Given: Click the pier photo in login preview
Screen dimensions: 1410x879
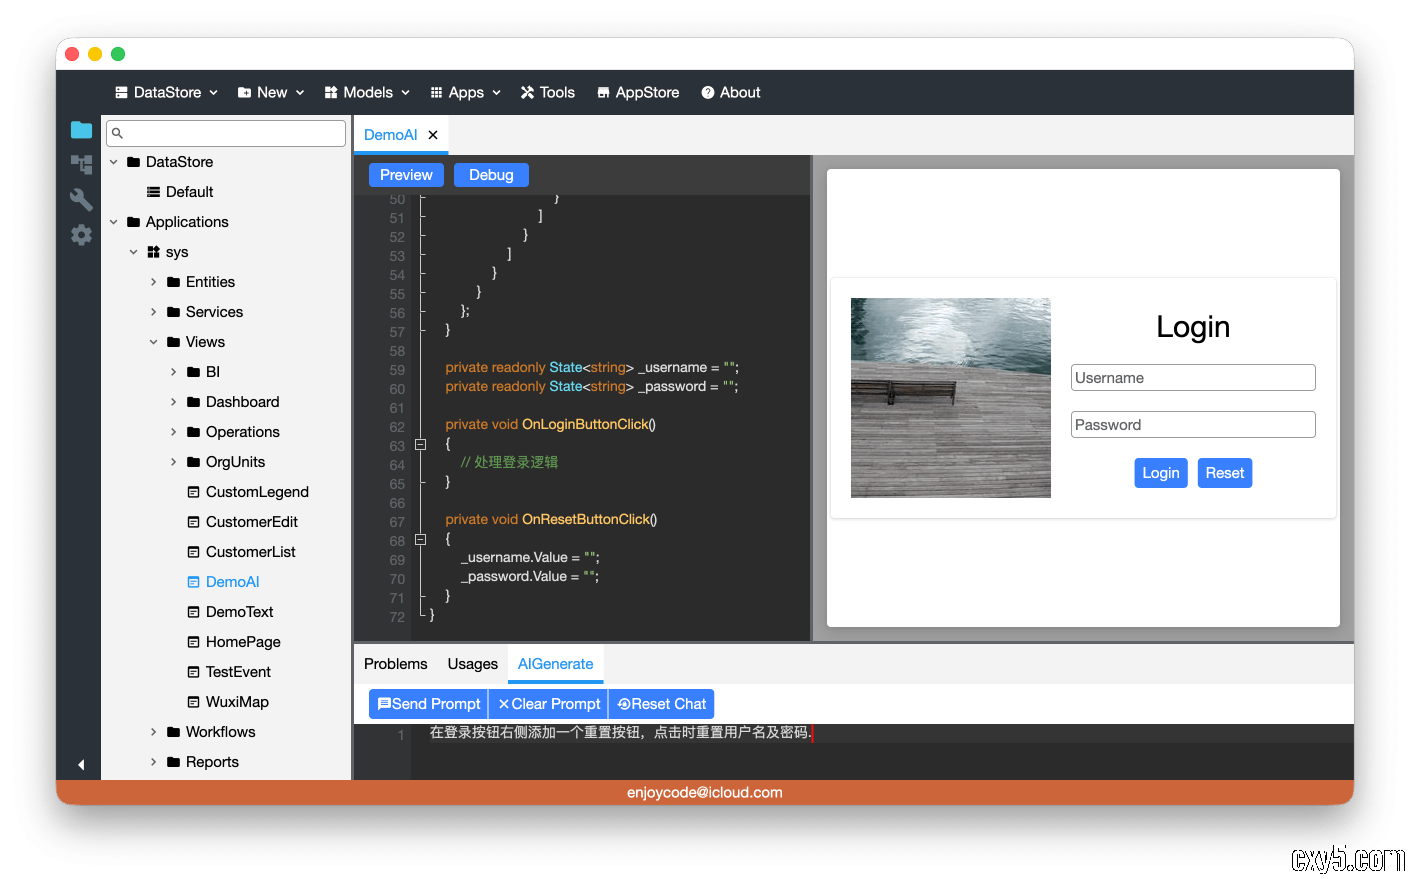Looking at the screenshot, I should tap(950, 397).
